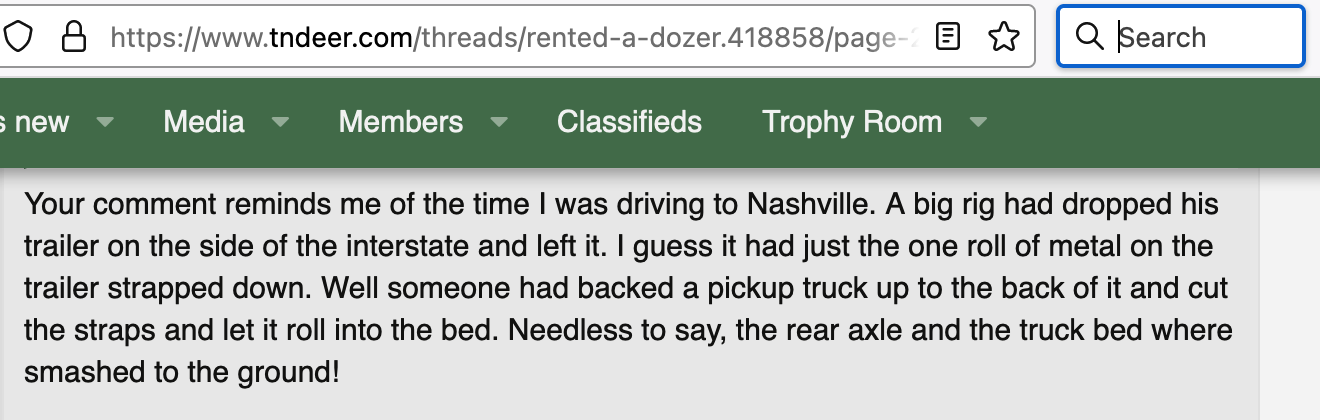Viewport: 1320px width, 420px height.
Task: Expand the Trophy Room dropdown arrow
Action: pyautogui.click(x=978, y=122)
